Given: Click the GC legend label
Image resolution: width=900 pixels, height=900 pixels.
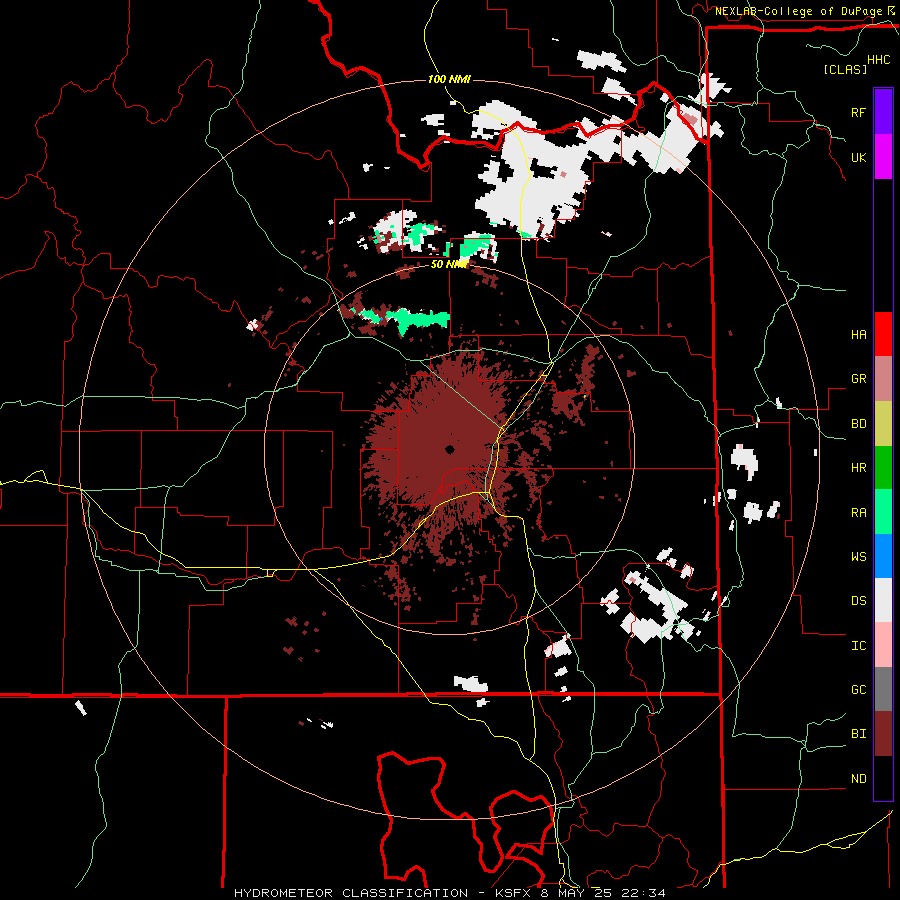Looking at the screenshot, I should (858, 690).
